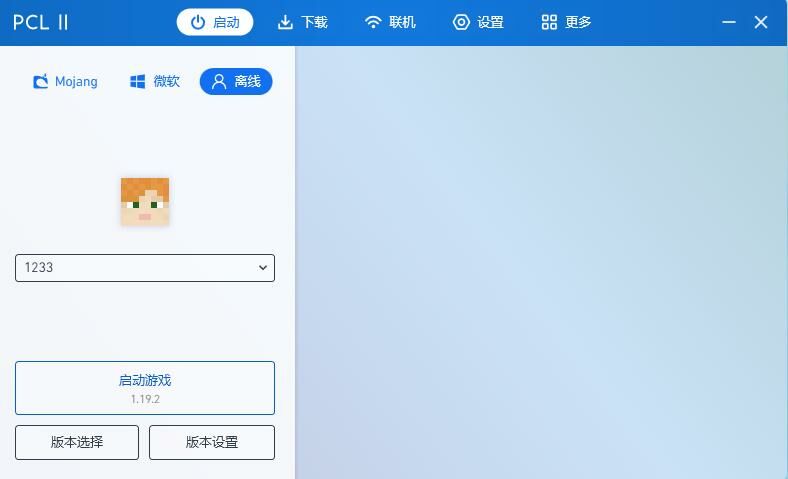Viewport: 788px width, 479px height.
Task: Click the Windows logo icon
Action: (137, 81)
